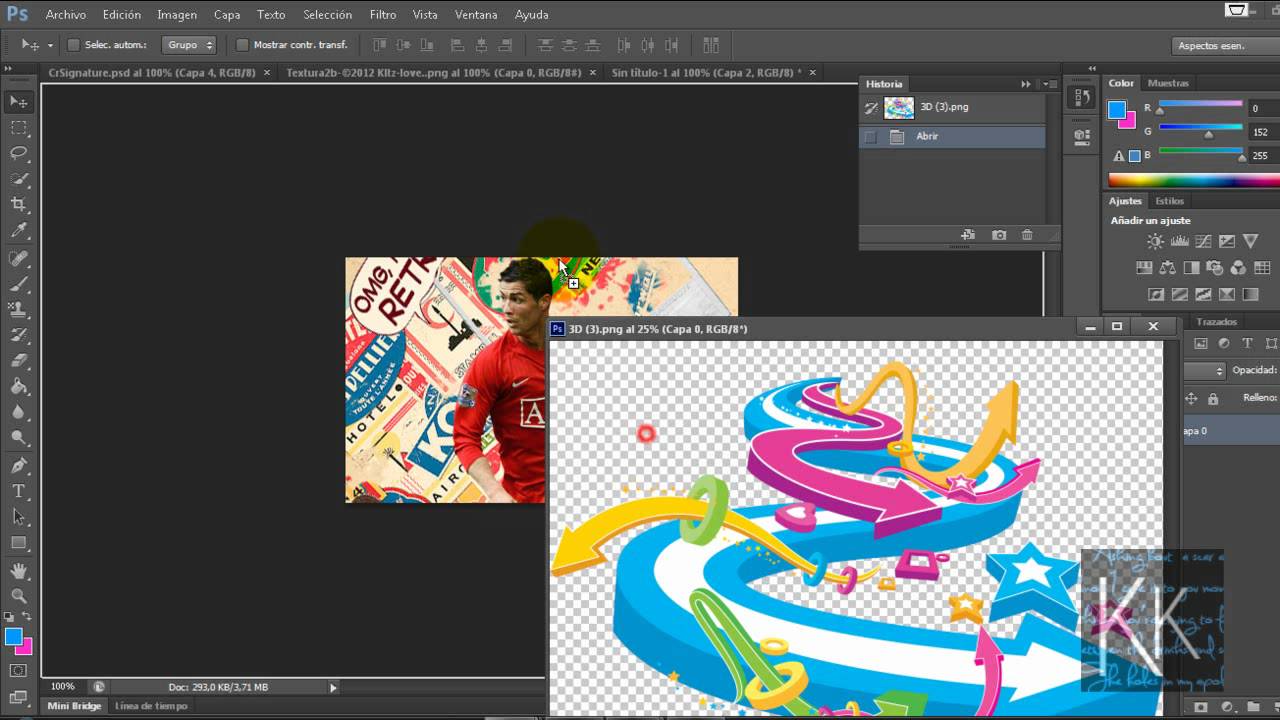The image size is (1280, 720).
Task: Select the Horizontal Type tool
Action: pyautogui.click(x=18, y=491)
